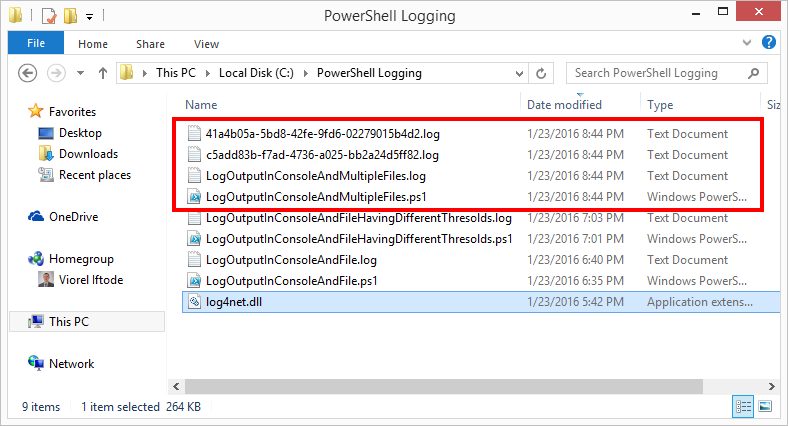The image size is (788, 426).
Task: Switch to large icons view layout
Action: (765, 406)
